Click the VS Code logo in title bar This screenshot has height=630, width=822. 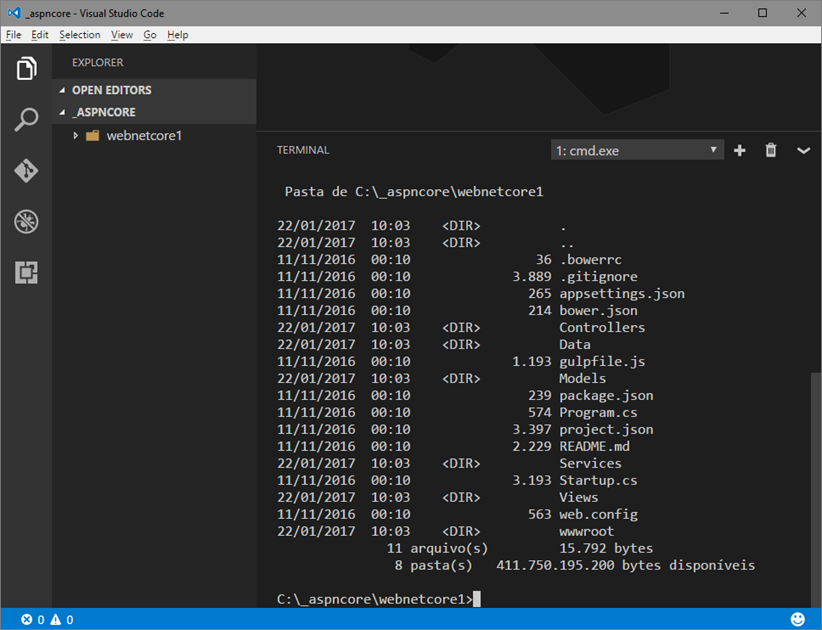point(14,13)
